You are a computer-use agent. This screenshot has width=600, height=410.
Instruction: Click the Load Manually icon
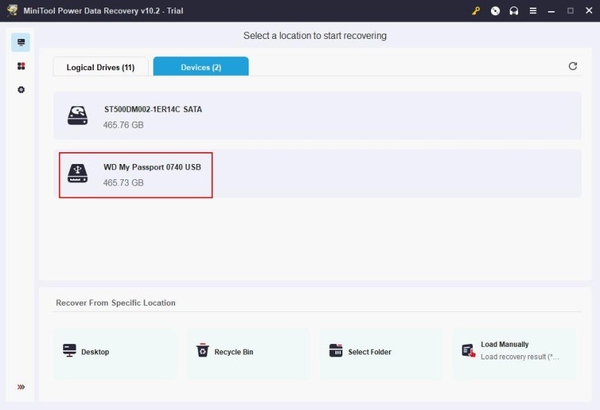(468, 350)
